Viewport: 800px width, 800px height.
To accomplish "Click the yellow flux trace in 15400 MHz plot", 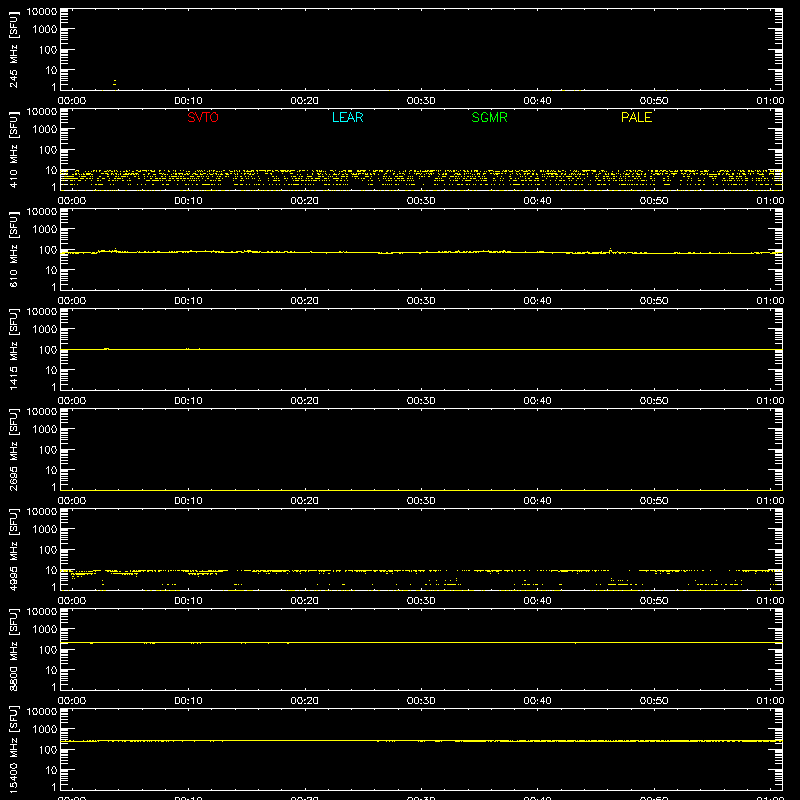I will (421, 741).
